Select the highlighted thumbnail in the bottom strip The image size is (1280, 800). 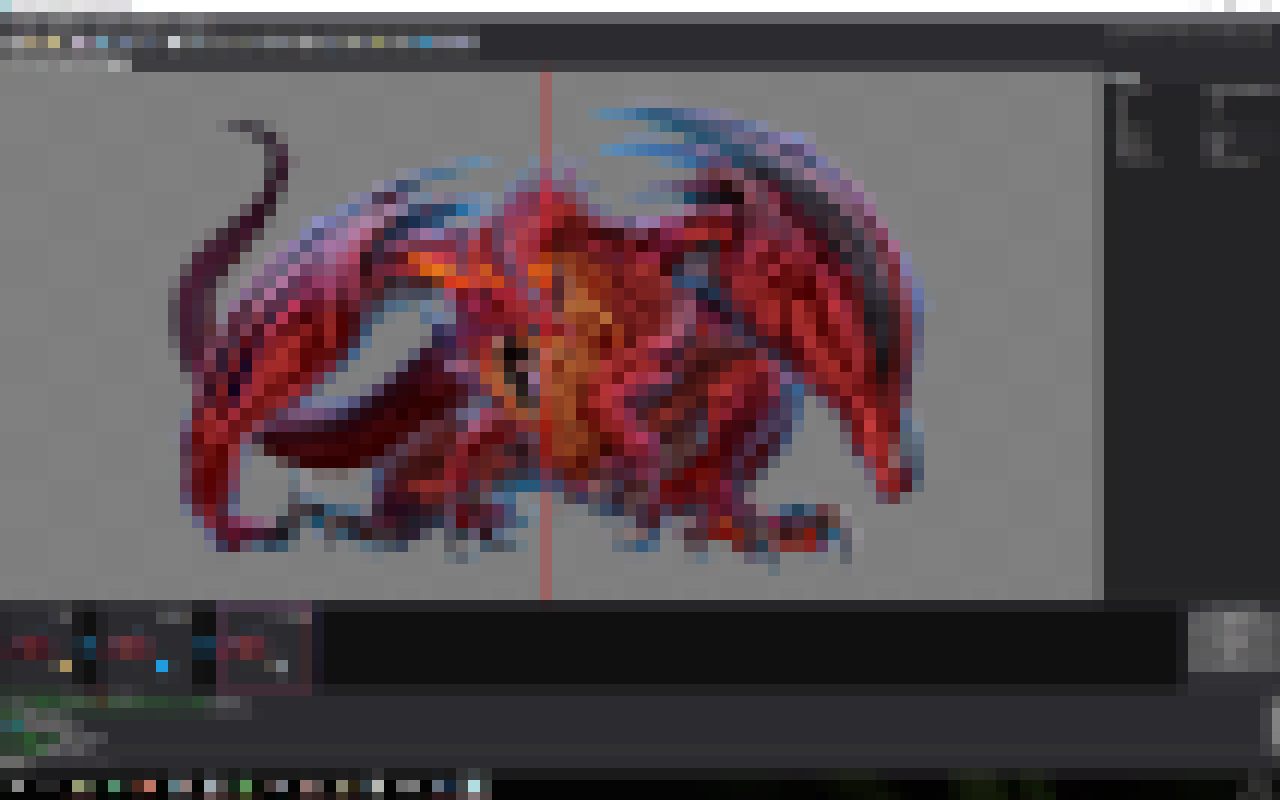click(x=264, y=647)
